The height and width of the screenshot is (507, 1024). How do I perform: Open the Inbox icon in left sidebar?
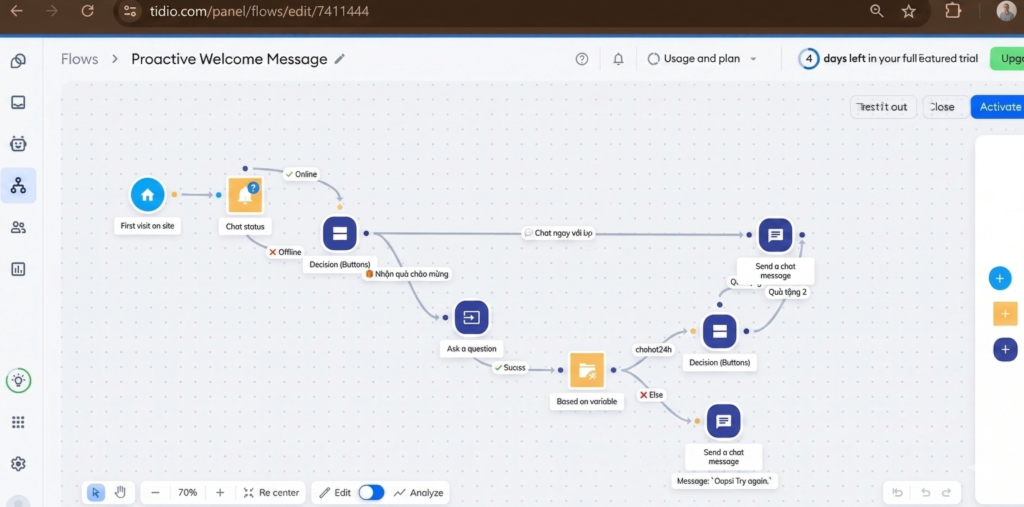pyautogui.click(x=18, y=102)
